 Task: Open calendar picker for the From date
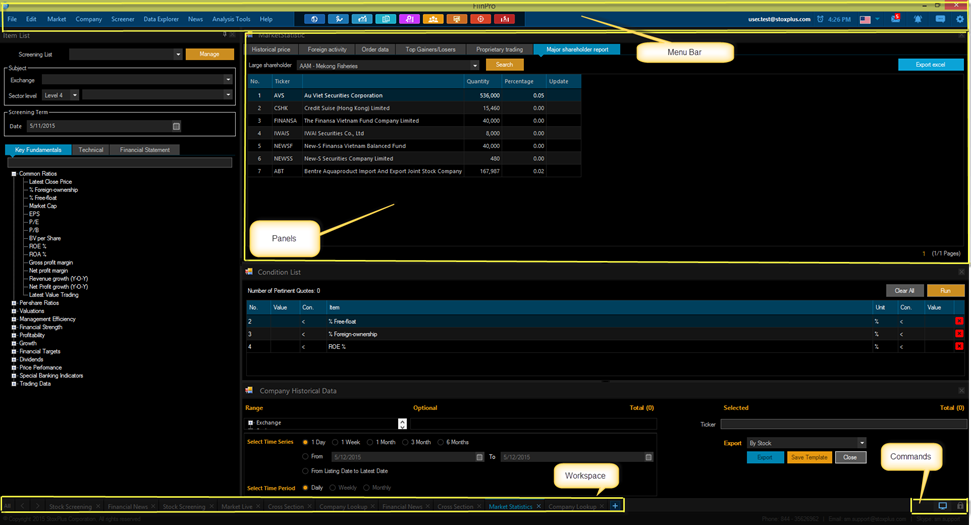pyautogui.click(x=479, y=457)
